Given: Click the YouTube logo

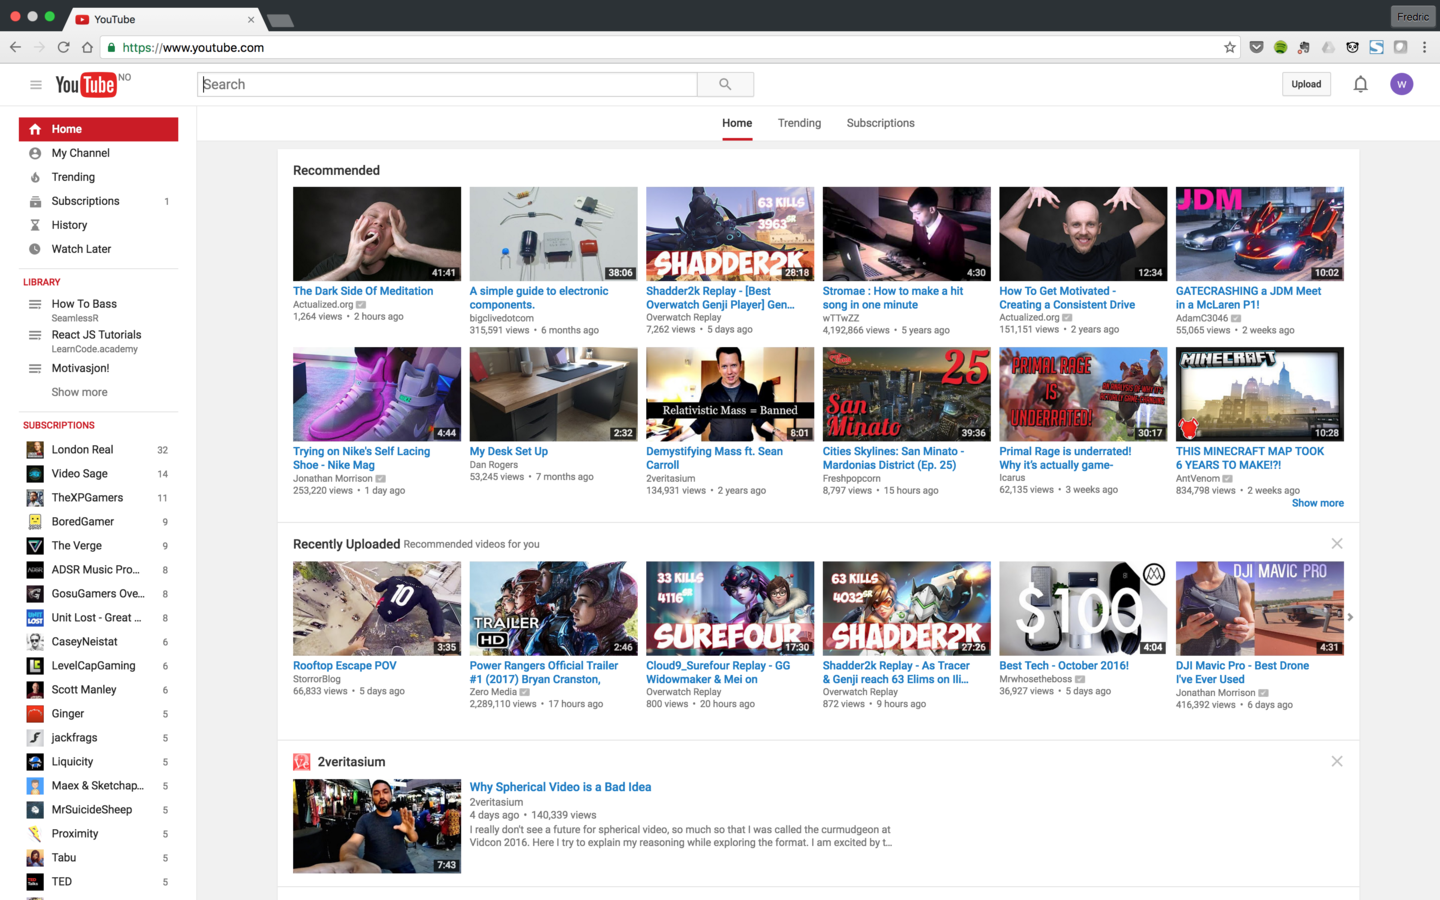Looking at the screenshot, I should pos(86,85).
